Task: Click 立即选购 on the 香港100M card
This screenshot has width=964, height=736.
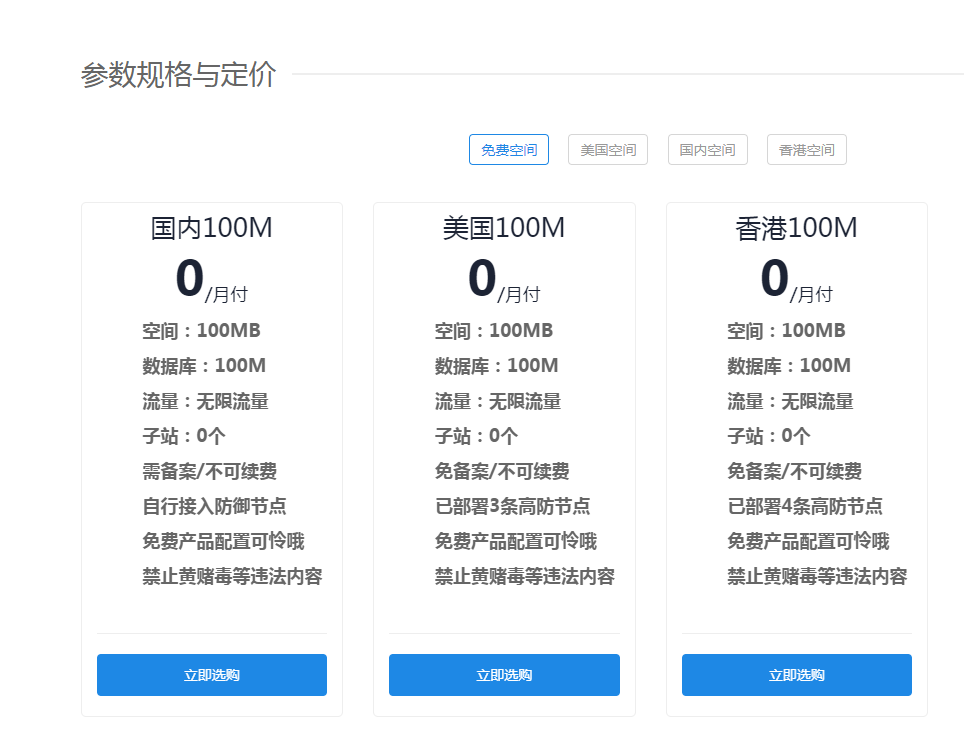Action: pos(796,675)
